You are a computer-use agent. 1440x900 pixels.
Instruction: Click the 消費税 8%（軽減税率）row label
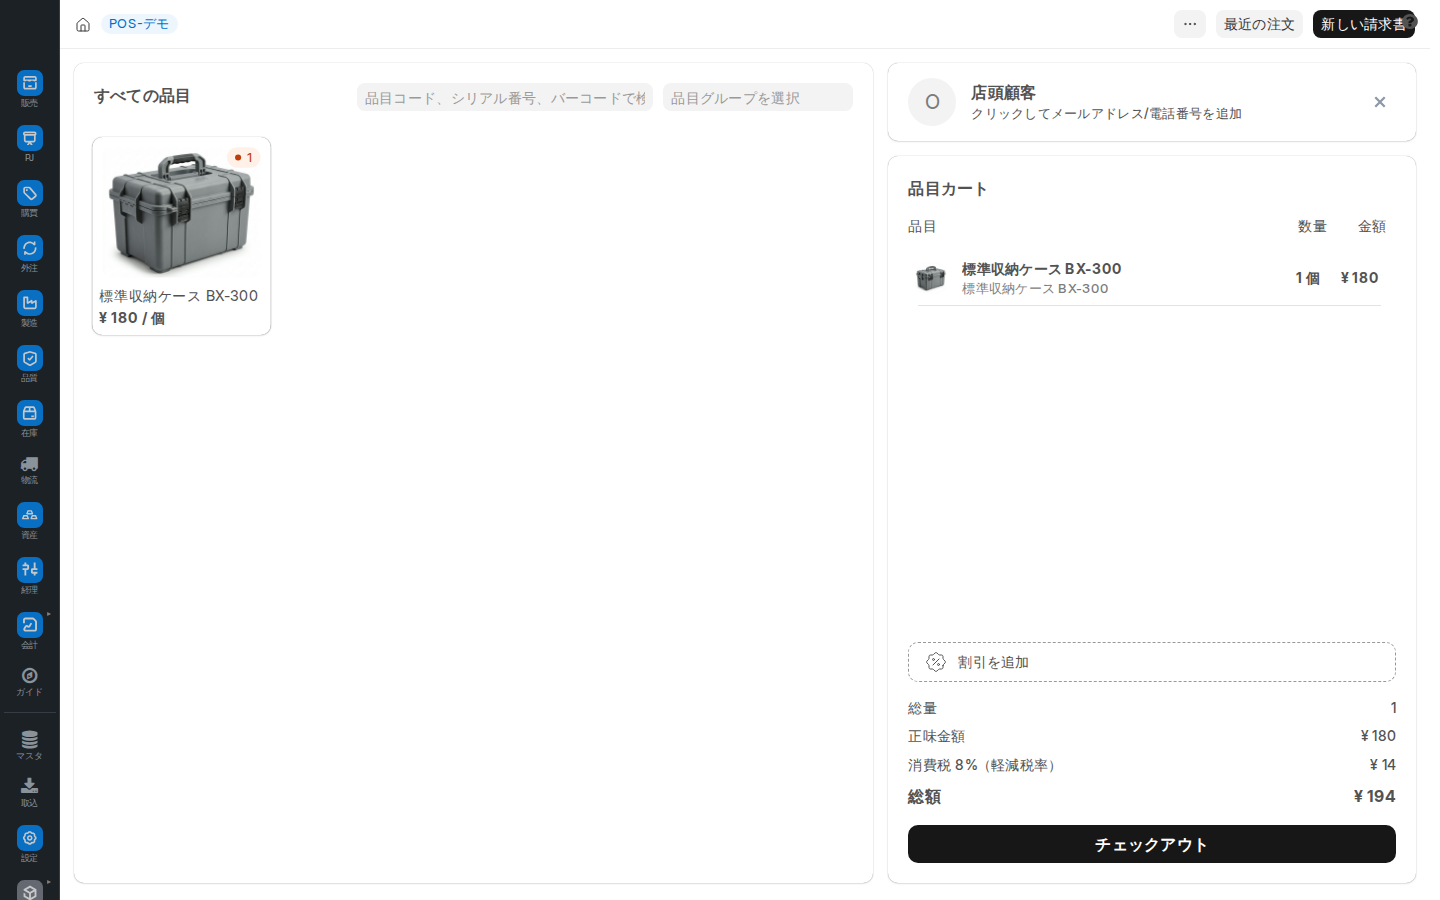[984, 765]
